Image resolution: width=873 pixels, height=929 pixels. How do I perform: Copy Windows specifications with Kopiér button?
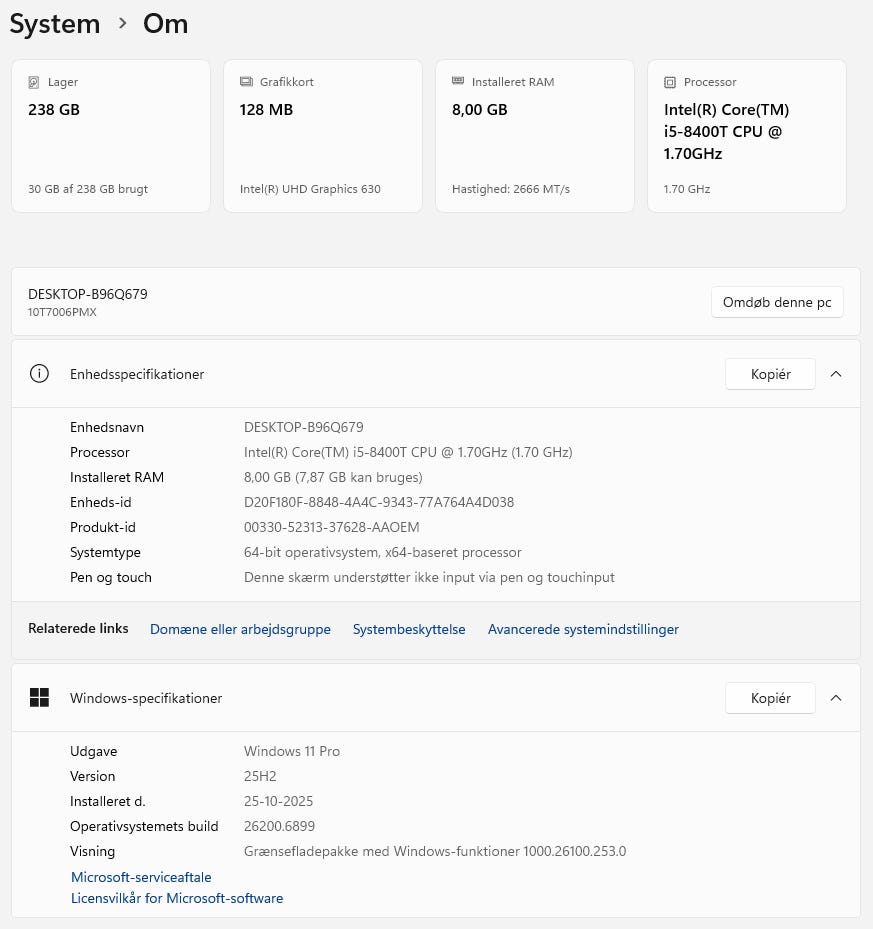[770, 698]
